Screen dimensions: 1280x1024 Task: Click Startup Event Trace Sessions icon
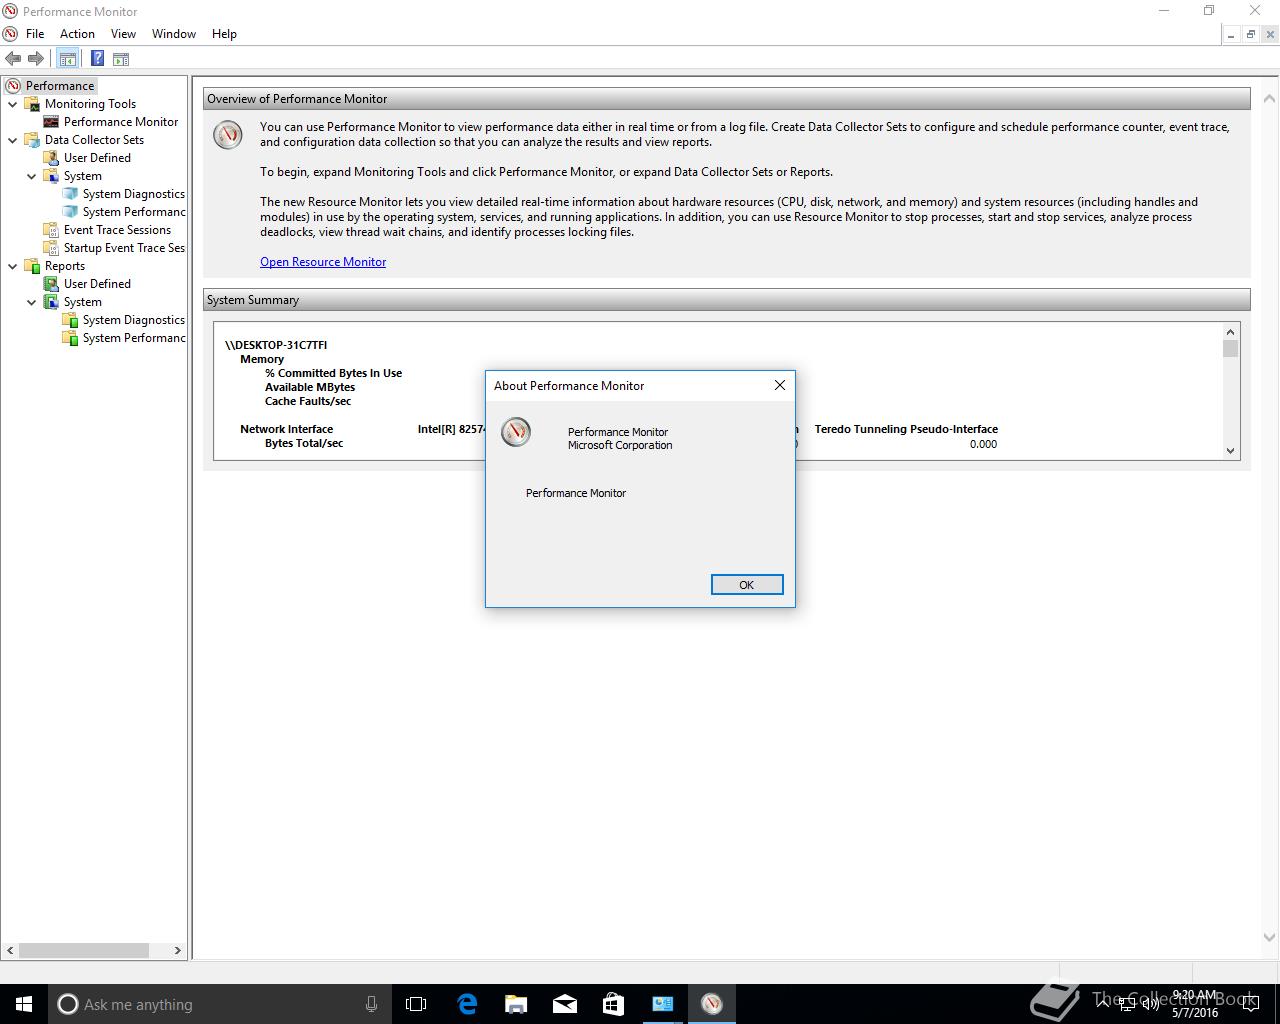click(52, 248)
